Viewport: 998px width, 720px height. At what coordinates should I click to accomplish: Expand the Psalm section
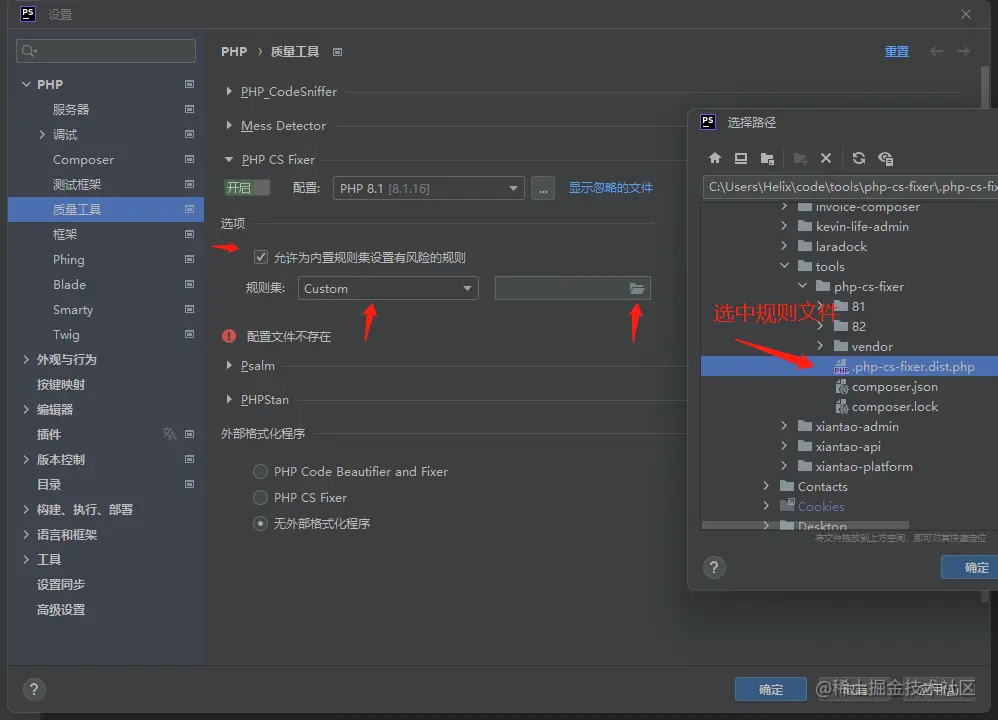point(228,365)
